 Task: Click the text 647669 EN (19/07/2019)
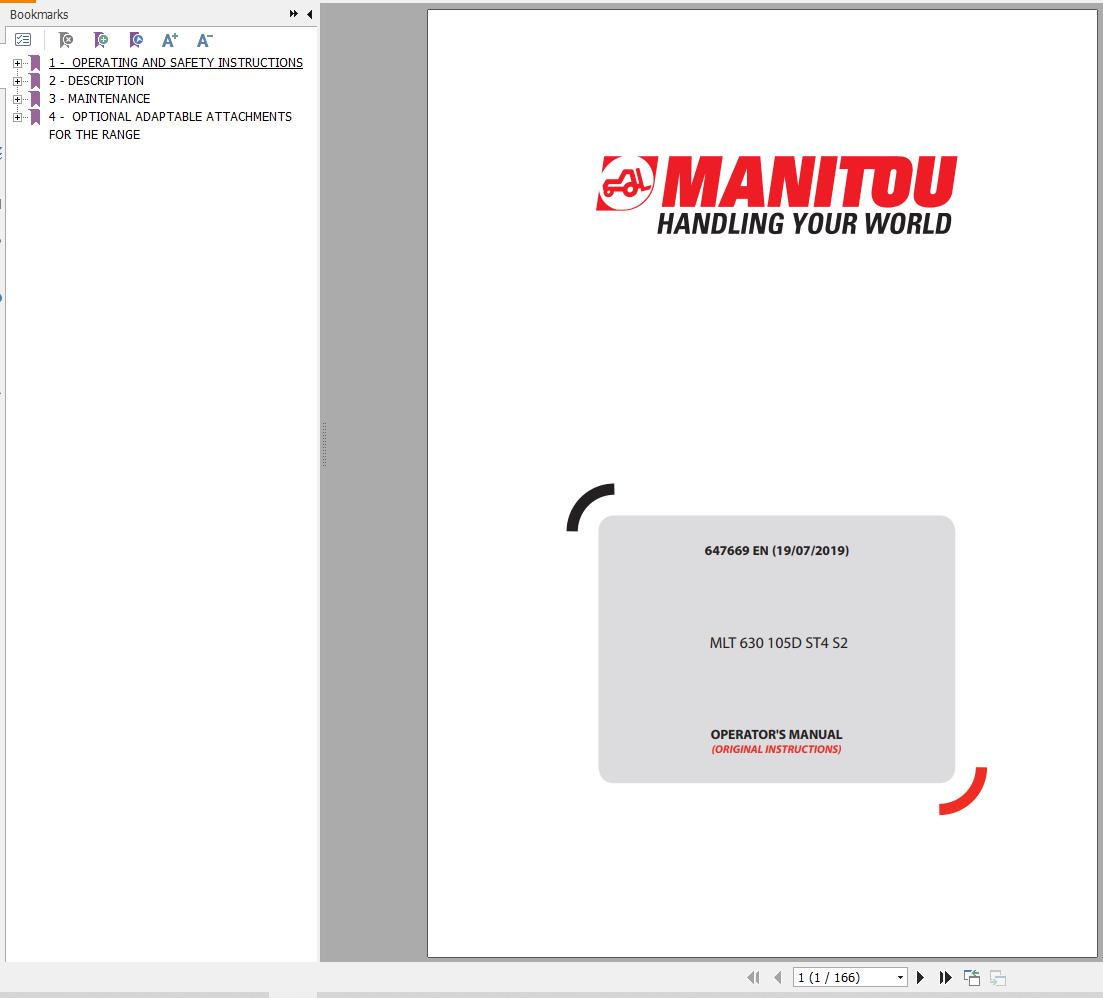pos(777,551)
